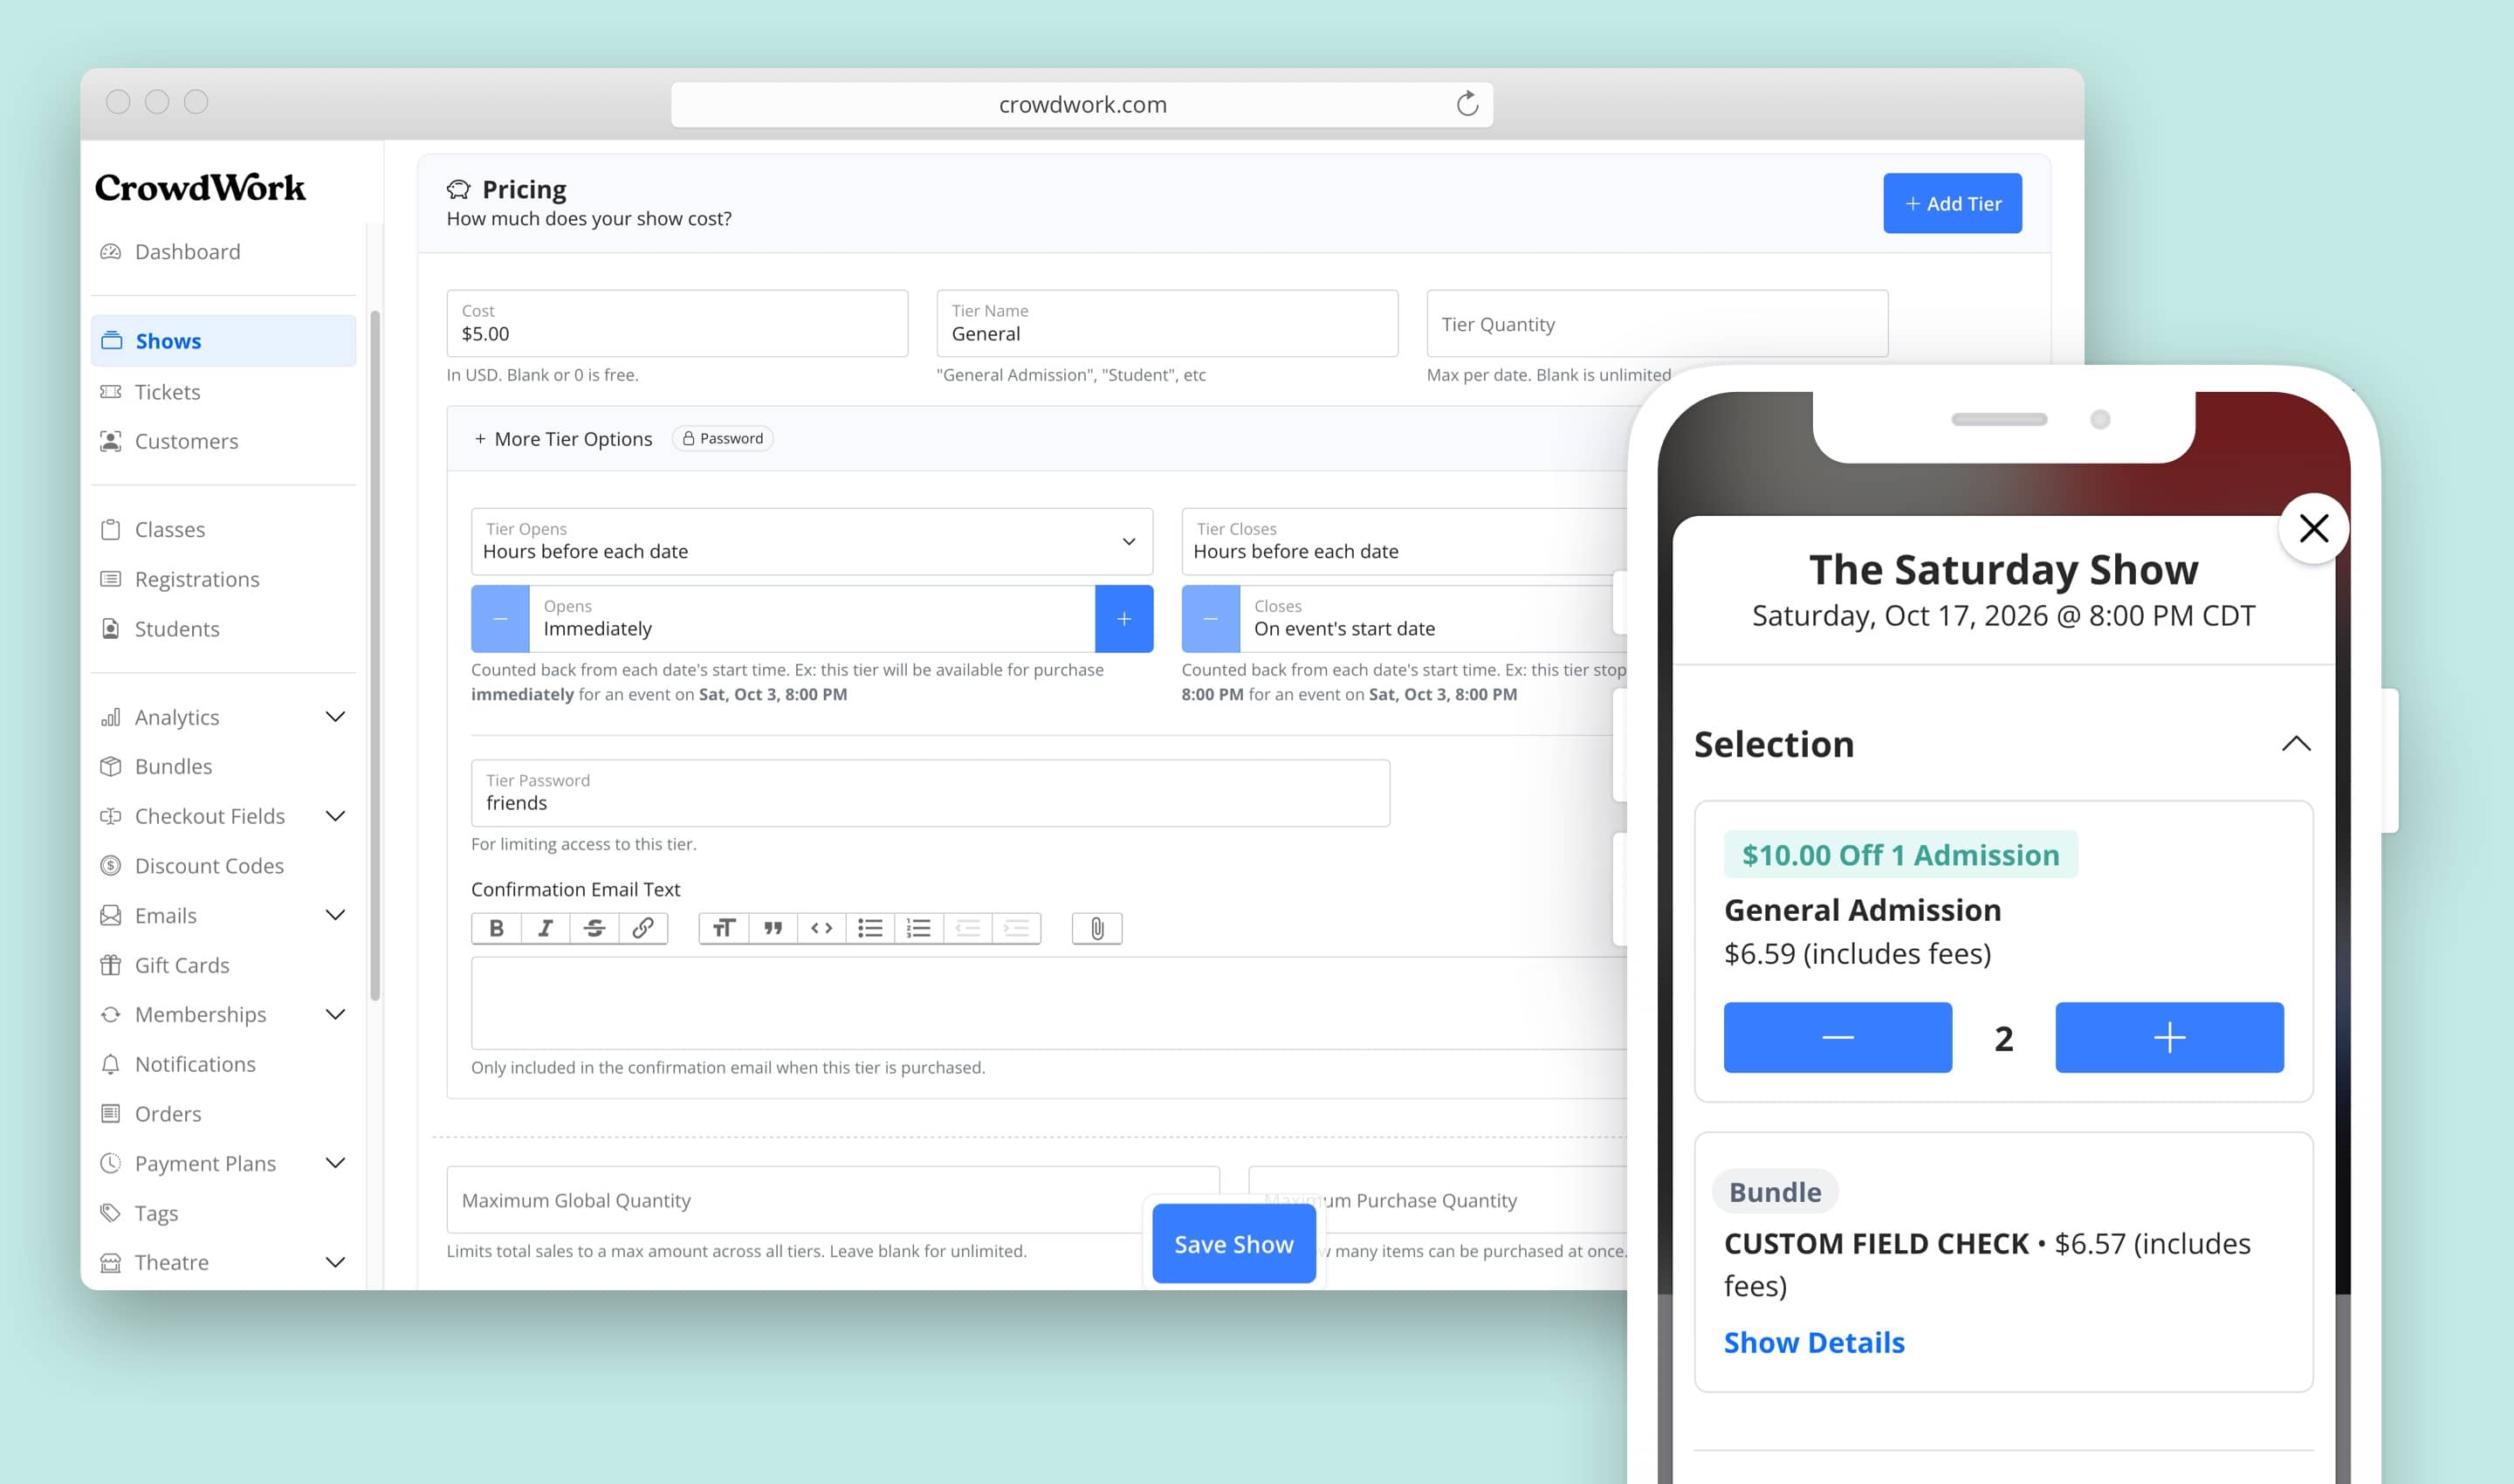Open Dashboard from the sidebar
2514x1484 pixels.
tap(223, 252)
